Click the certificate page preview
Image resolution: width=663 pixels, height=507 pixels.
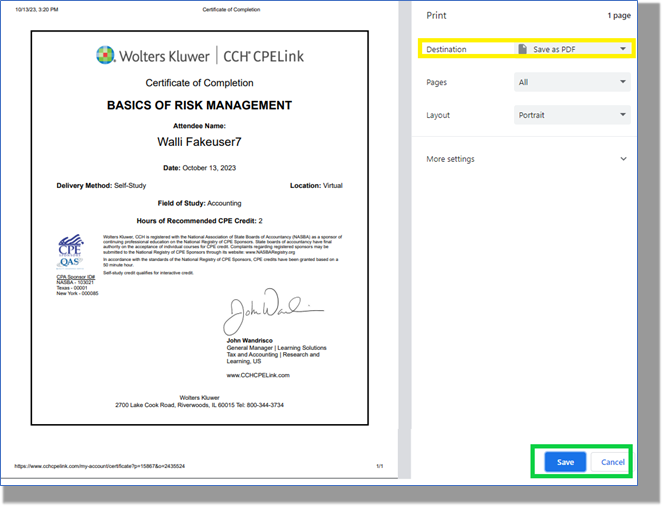click(x=200, y=228)
